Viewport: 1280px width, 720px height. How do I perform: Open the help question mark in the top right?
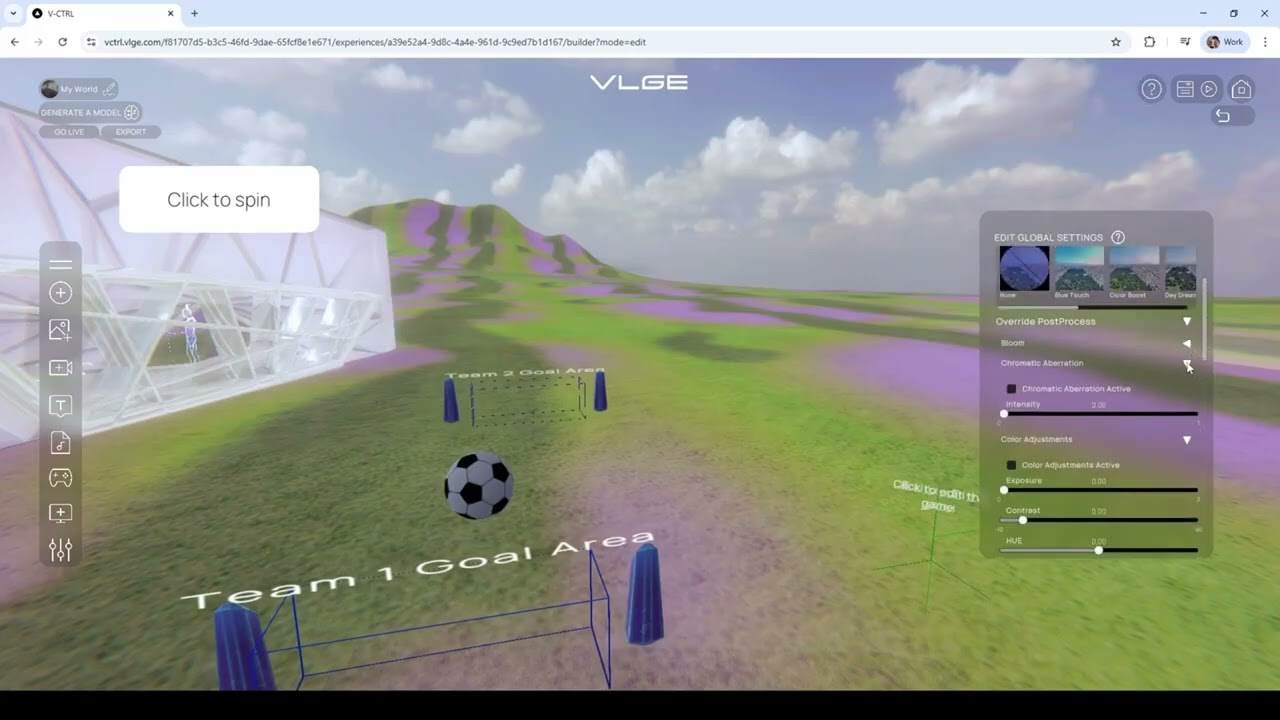(x=1151, y=89)
